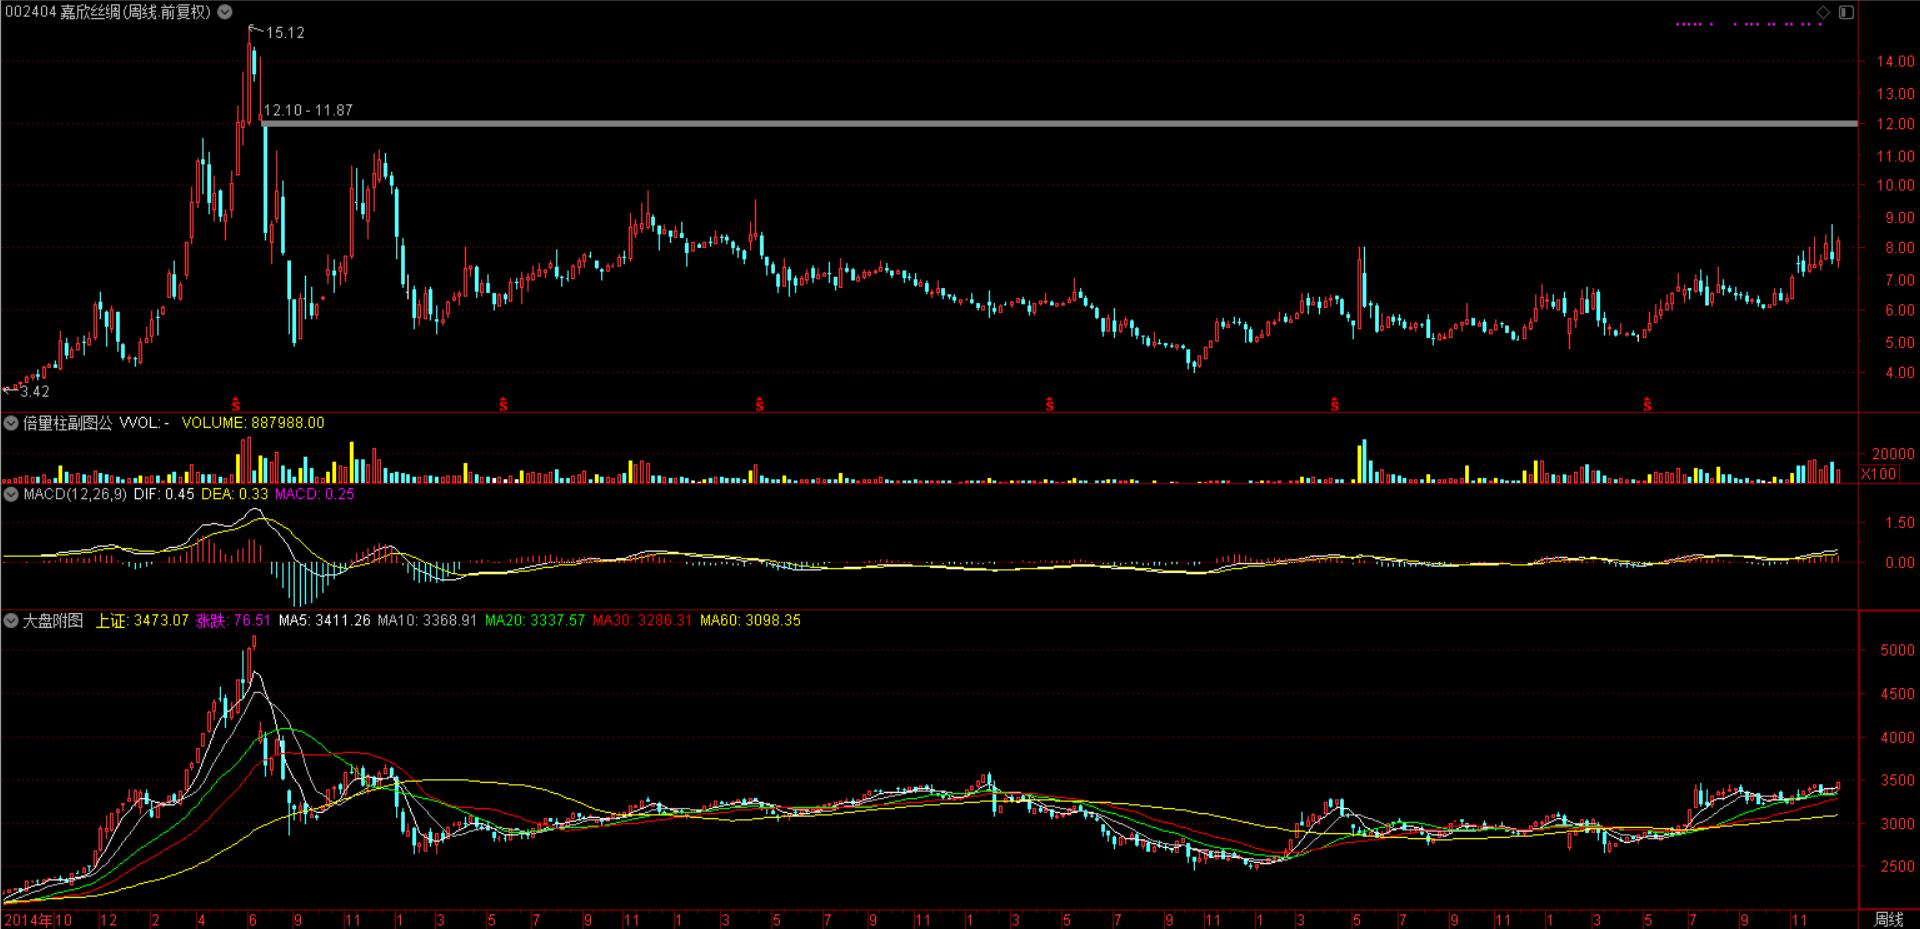Click the diamond icon at top right
The width and height of the screenshot is (1920, 929).
1823,12
